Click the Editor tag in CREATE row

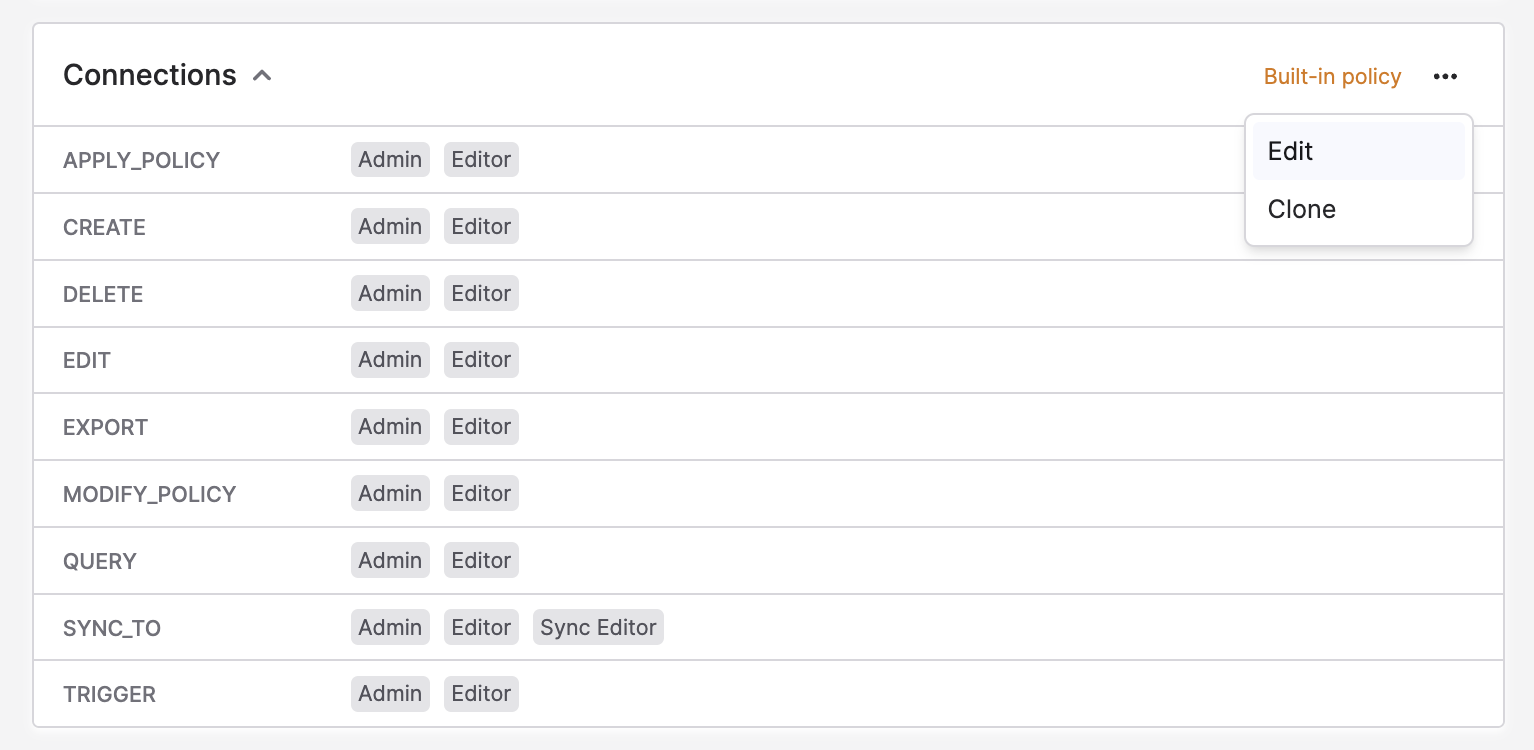(481, 226)
